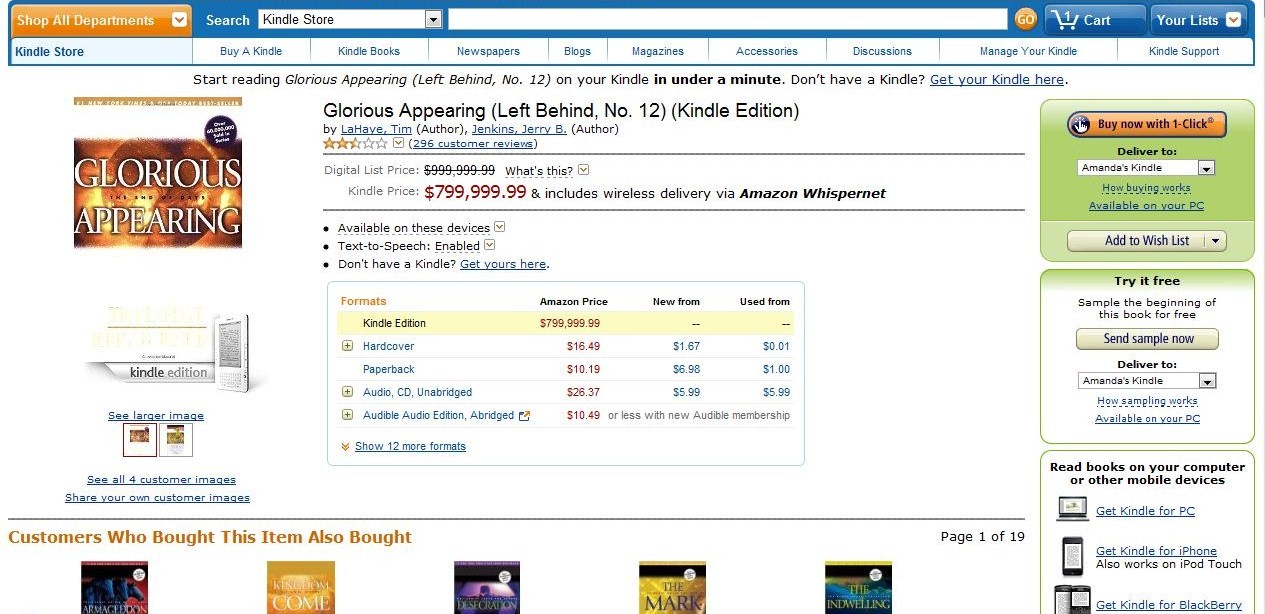Click the orange GO search icon
This screenshot has height=614, width=1265.
click(1025, 19)
